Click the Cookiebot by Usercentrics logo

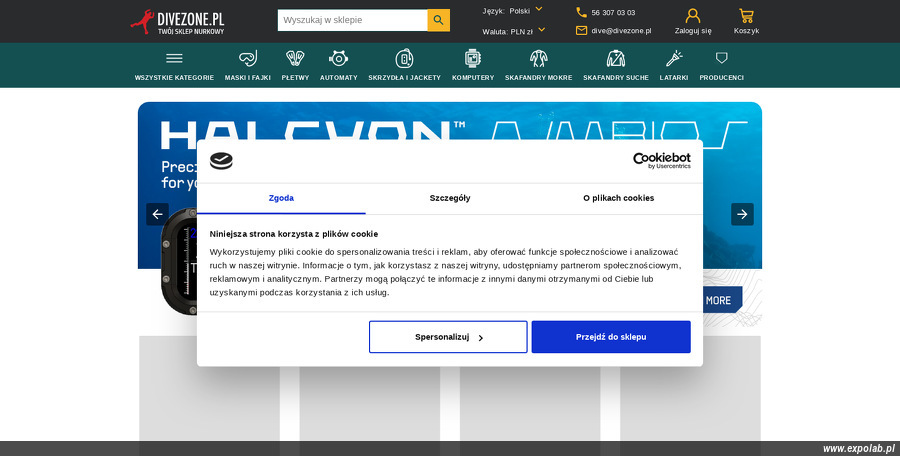(662, 160)
